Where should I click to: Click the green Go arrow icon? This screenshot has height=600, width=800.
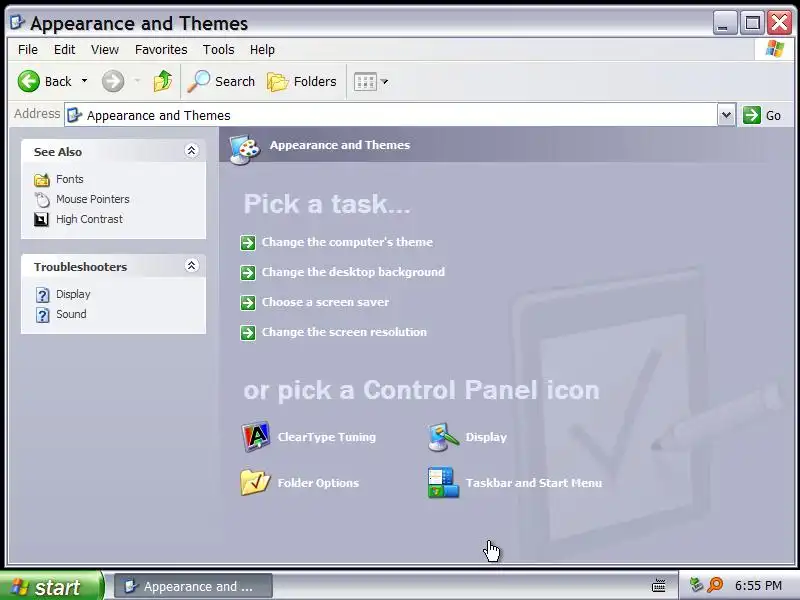click(752, 115)
